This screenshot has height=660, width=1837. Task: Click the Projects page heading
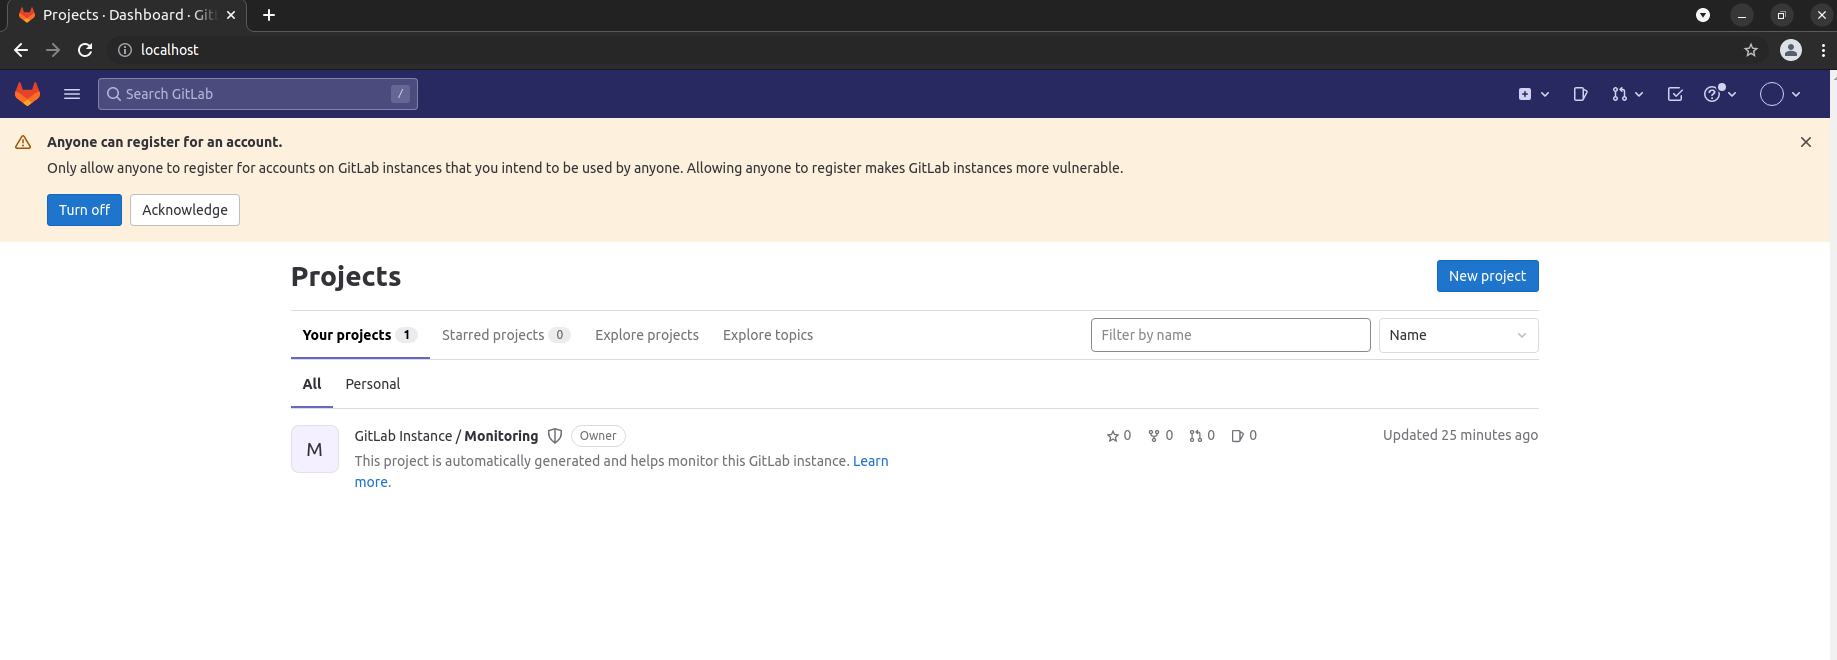[346, 276]
